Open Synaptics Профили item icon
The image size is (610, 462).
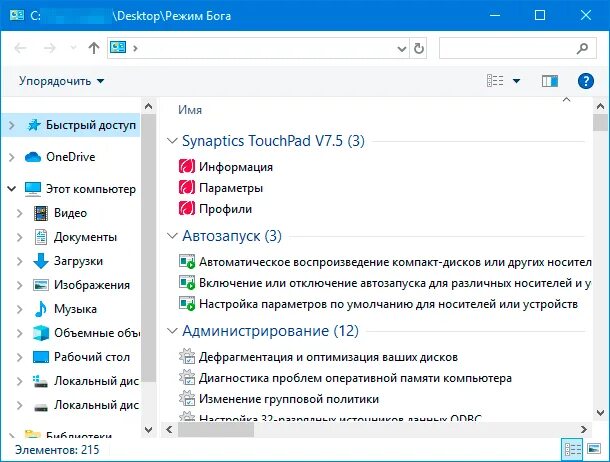click(x=187, y=209)
